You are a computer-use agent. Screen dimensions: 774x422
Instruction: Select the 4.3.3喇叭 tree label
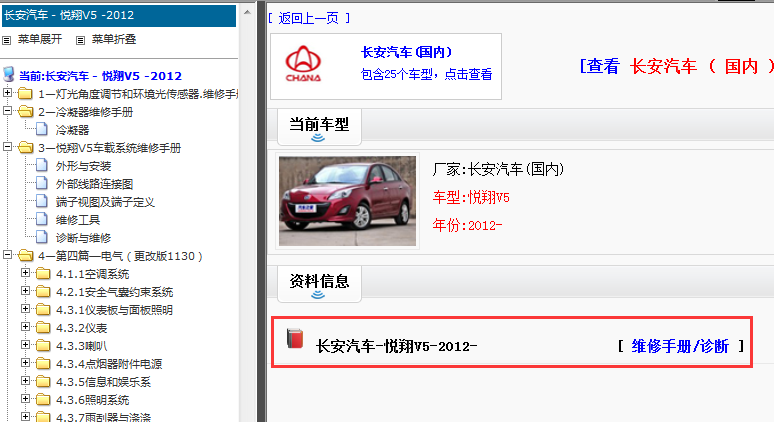(x=81, y=346)
